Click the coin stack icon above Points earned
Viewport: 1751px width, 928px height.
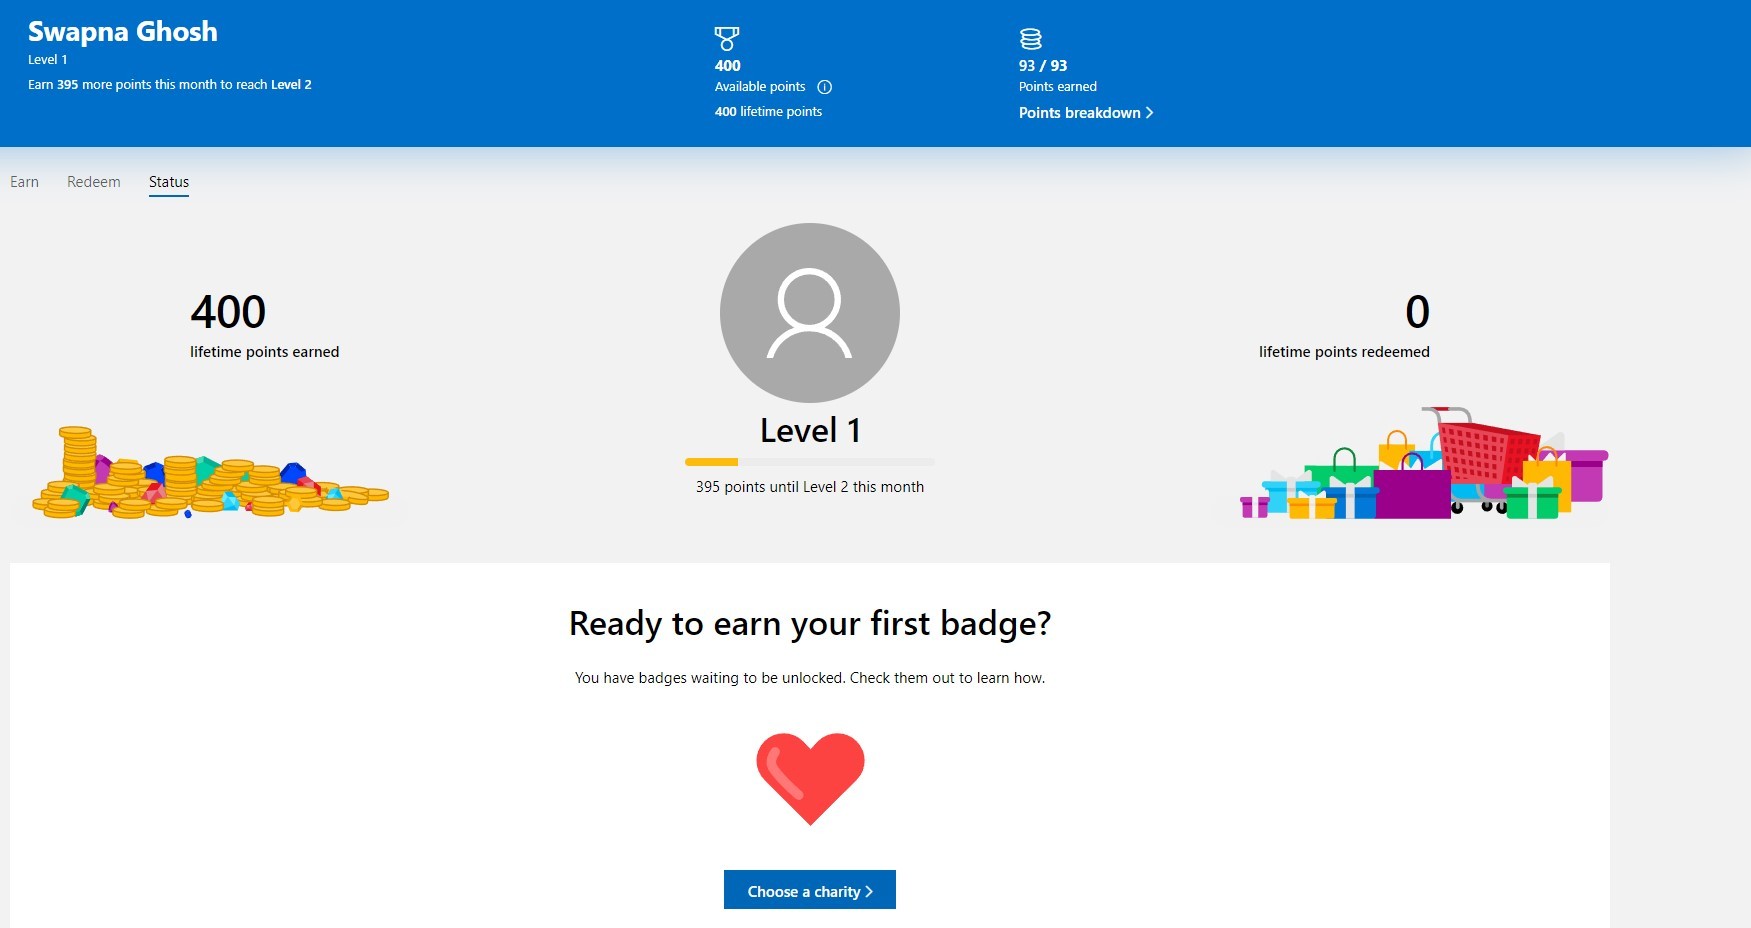[1032, 38]
